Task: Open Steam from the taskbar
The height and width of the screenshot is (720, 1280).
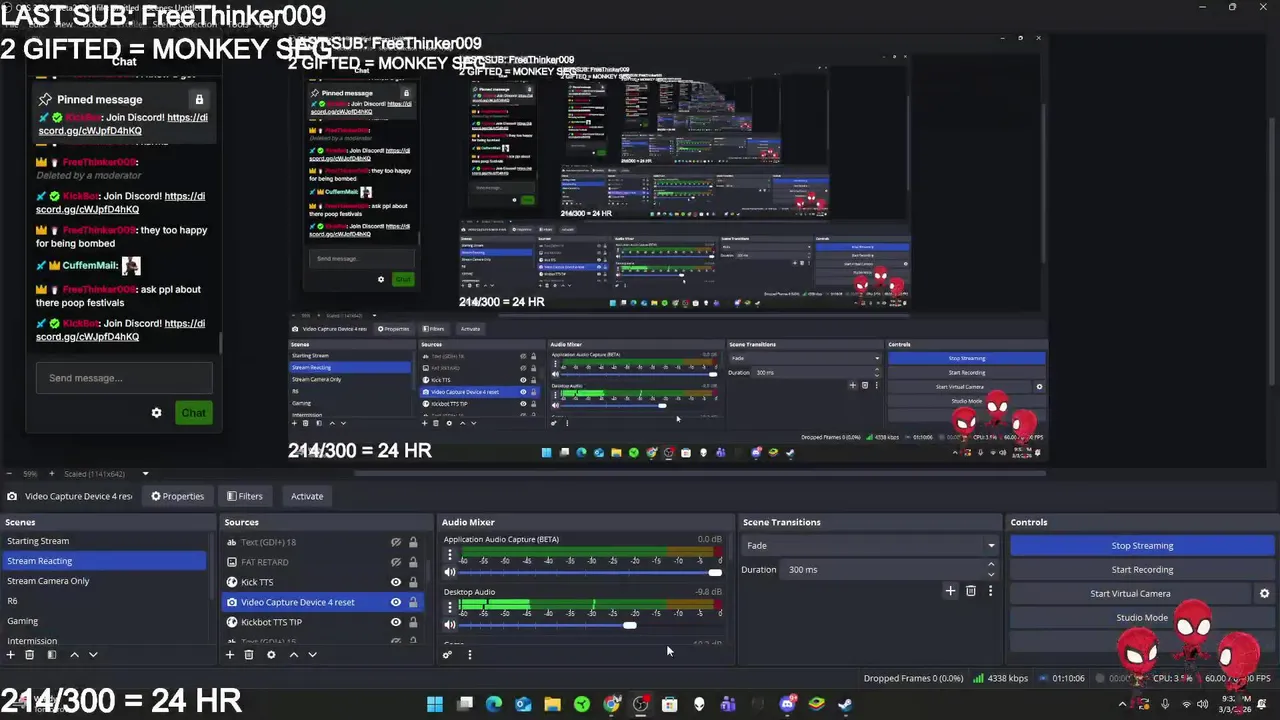Action: point(845,704)
